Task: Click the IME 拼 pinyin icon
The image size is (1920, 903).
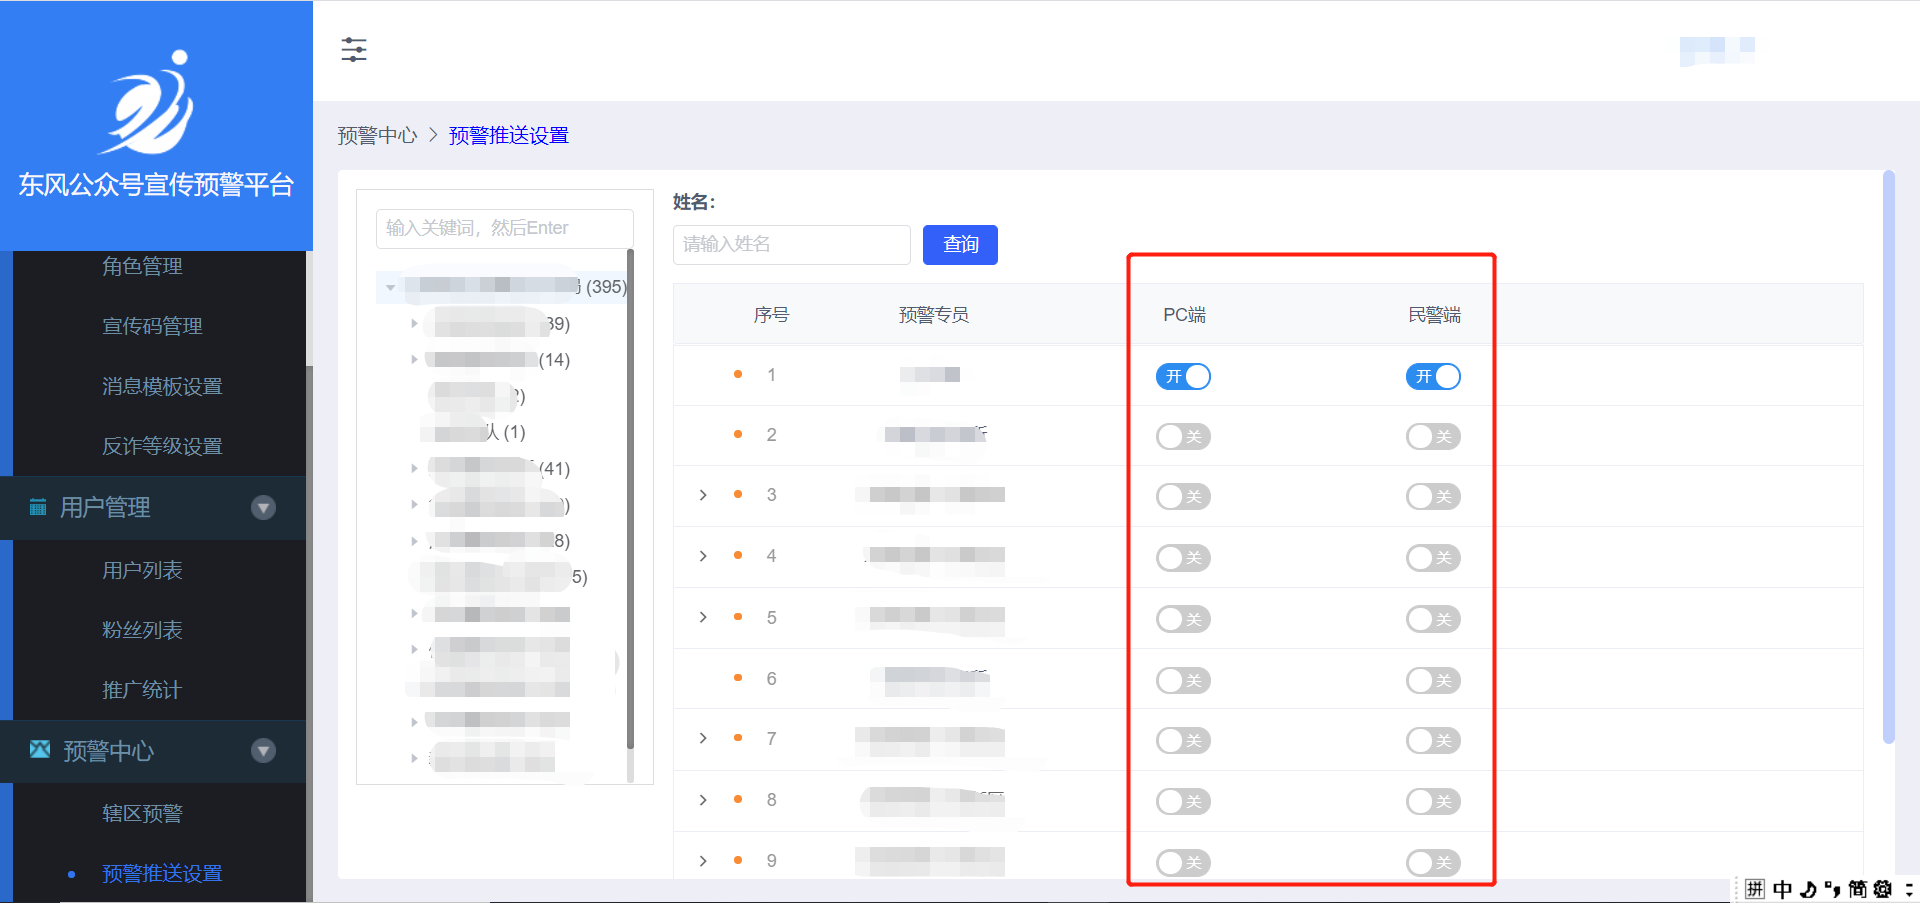Action: click(1755, 889)
